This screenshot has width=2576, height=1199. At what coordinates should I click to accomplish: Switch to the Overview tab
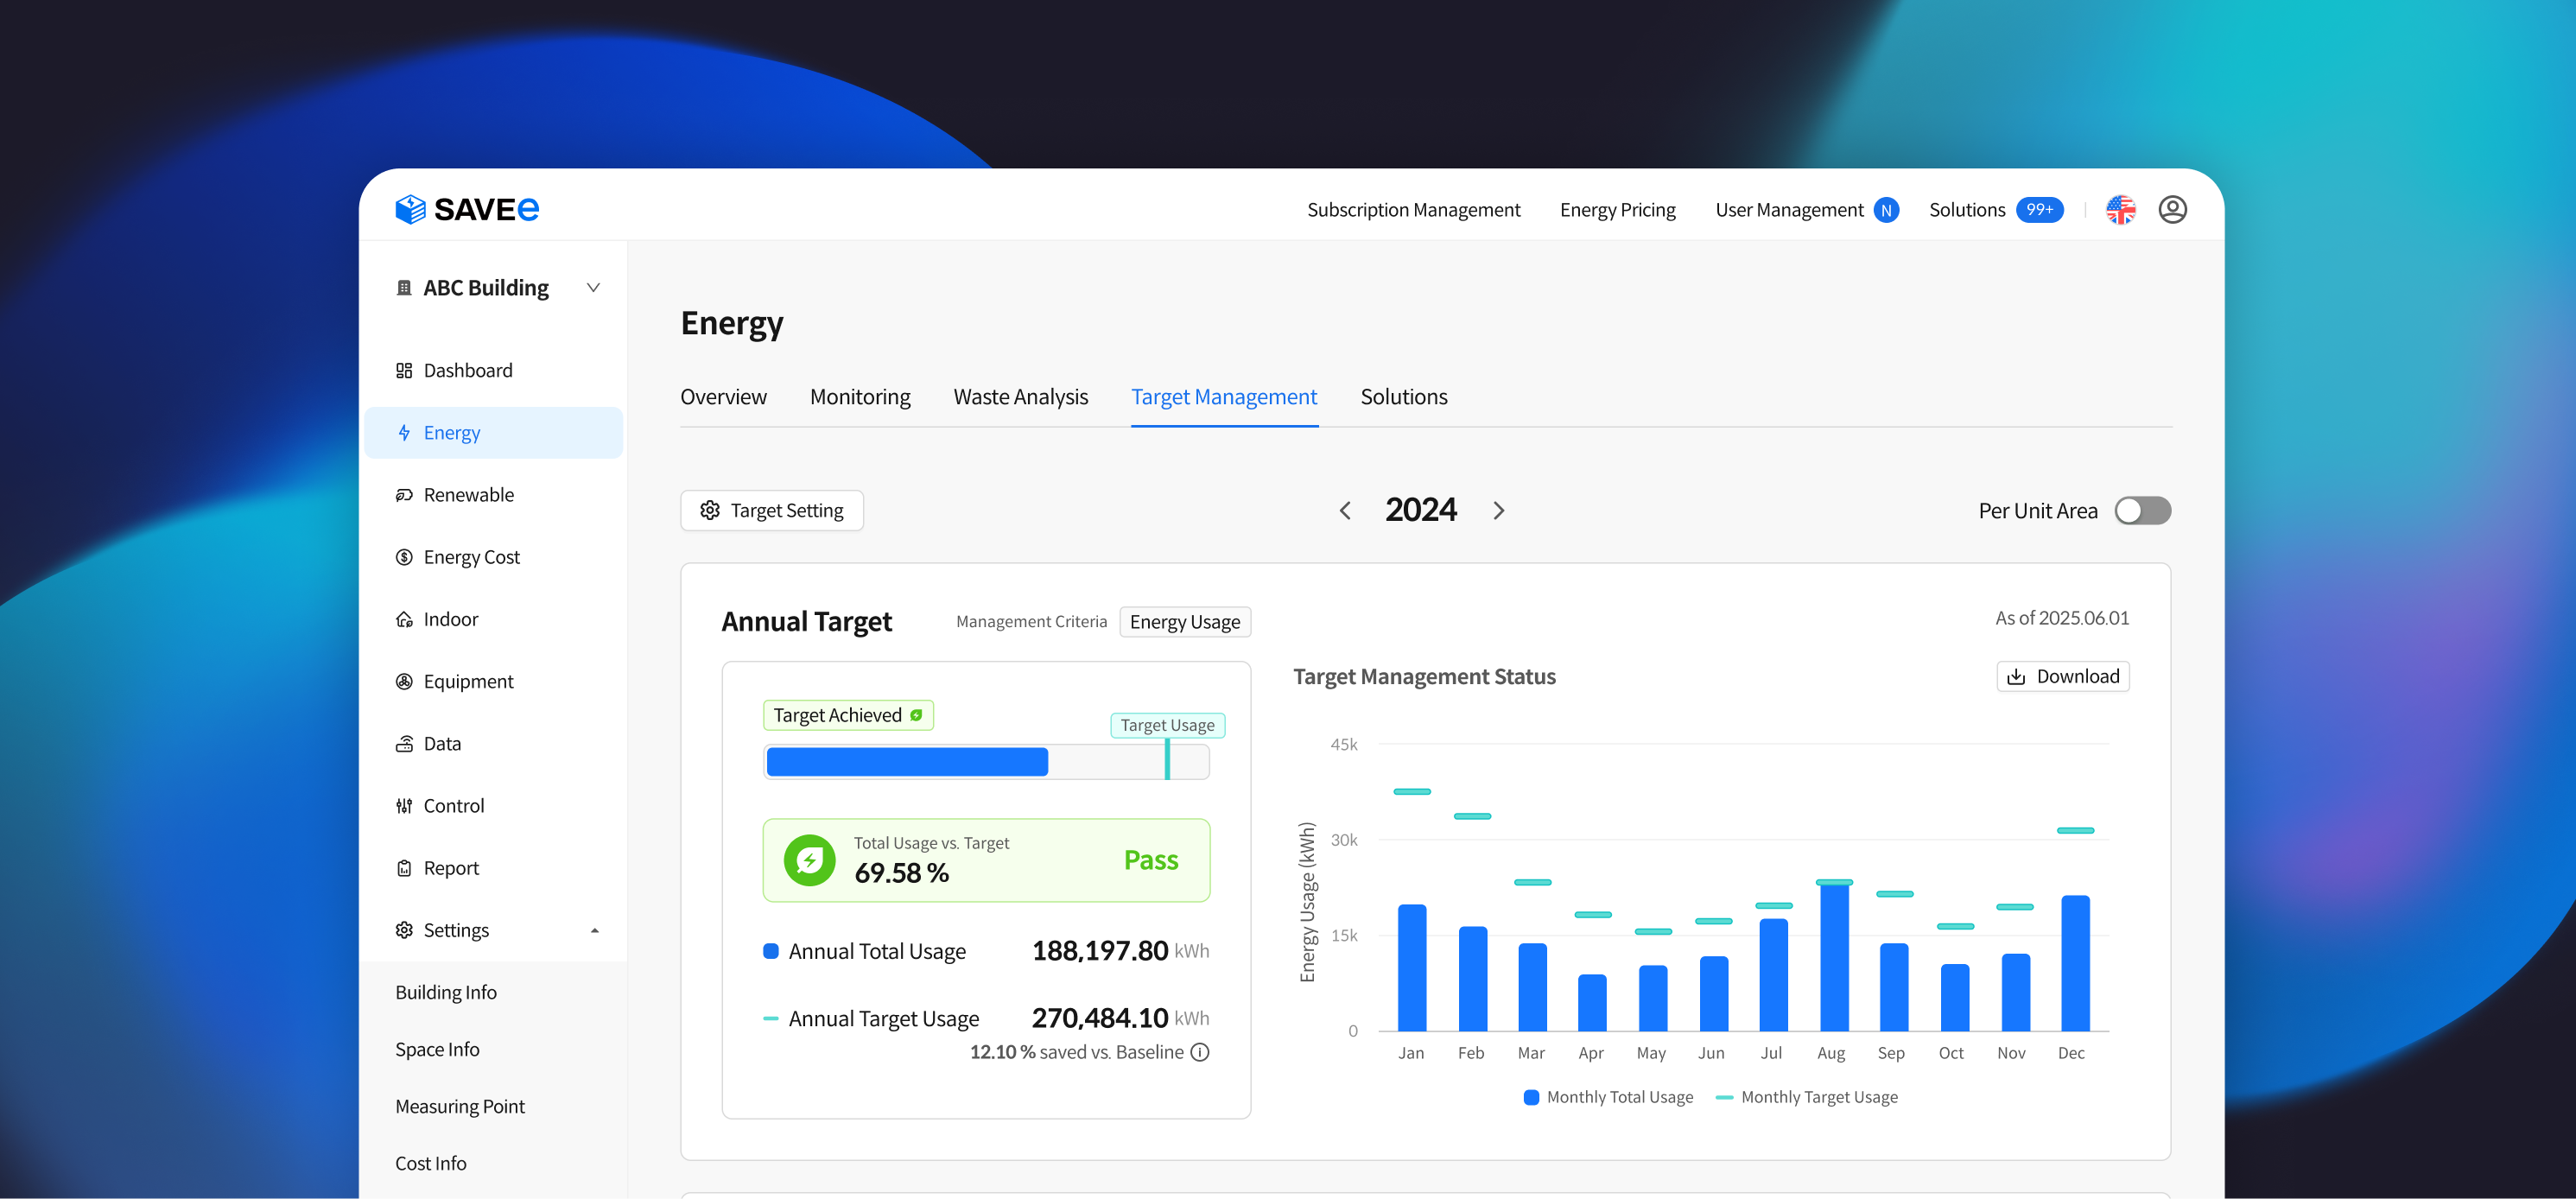[x=723, y=397]
